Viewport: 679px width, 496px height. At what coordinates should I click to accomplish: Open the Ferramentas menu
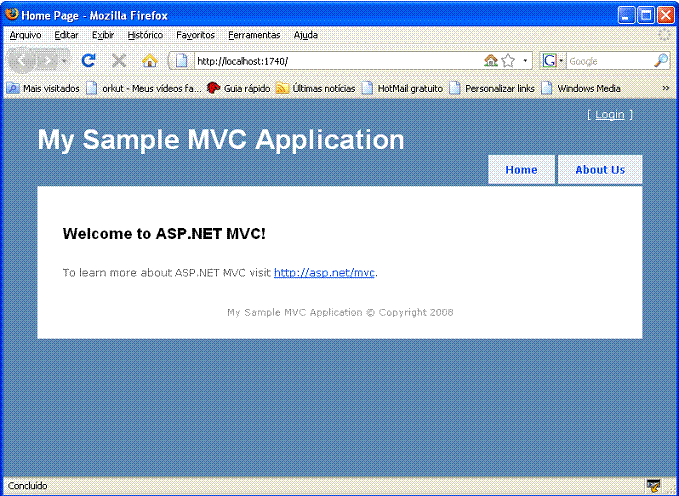tap(254, 35)
